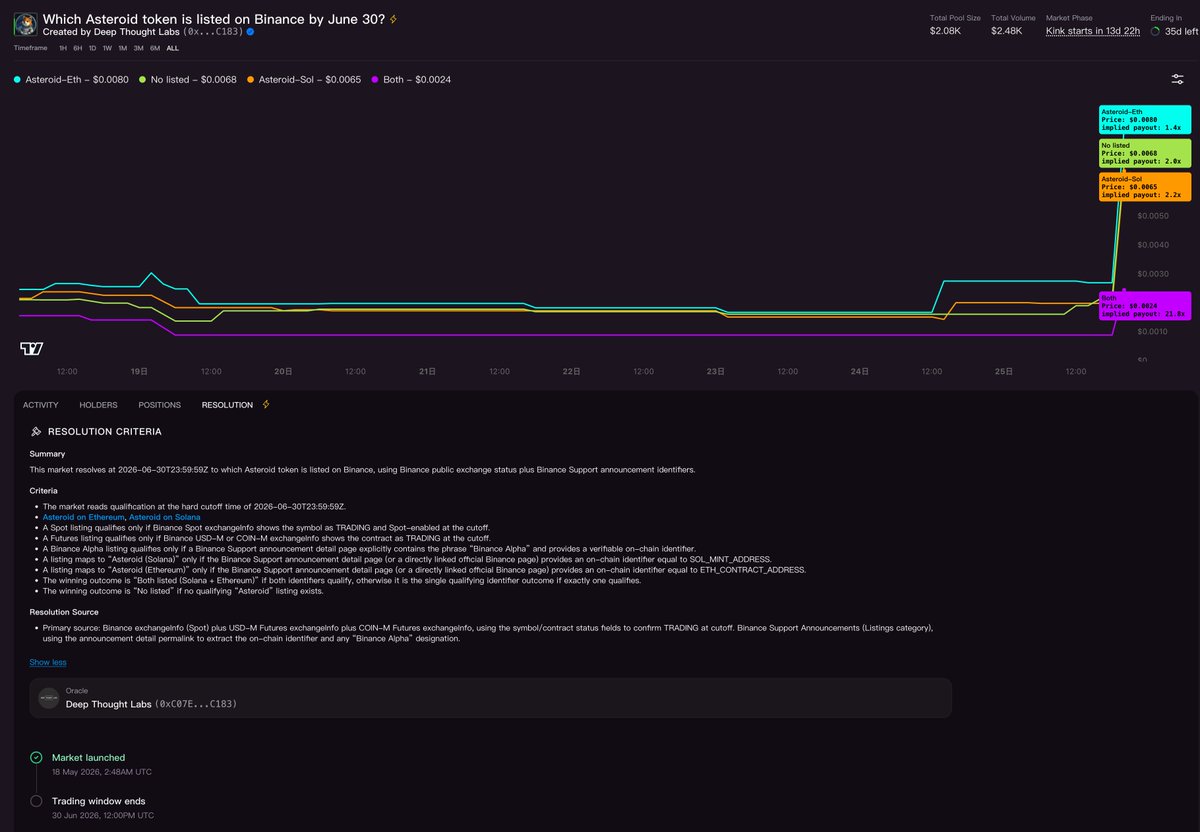
Task: Click the green No listed legend dot
Action: (x=143, y=79)
